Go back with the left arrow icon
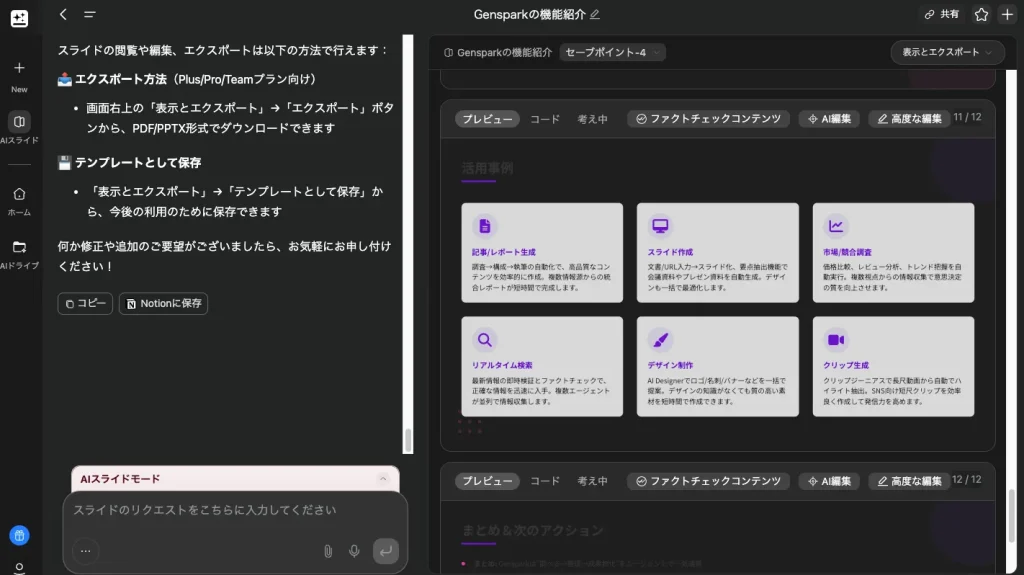 (63, 14)
